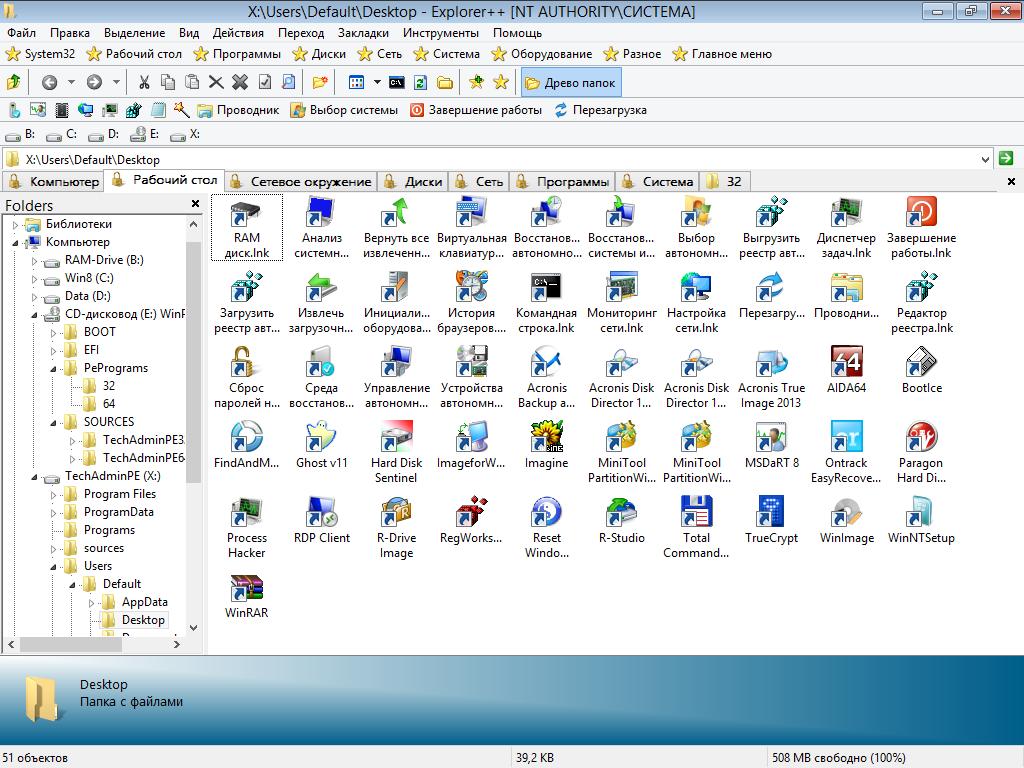Click the Выбор системы toolbar button
Screen dimensions: 1024x768
point(344,110)
